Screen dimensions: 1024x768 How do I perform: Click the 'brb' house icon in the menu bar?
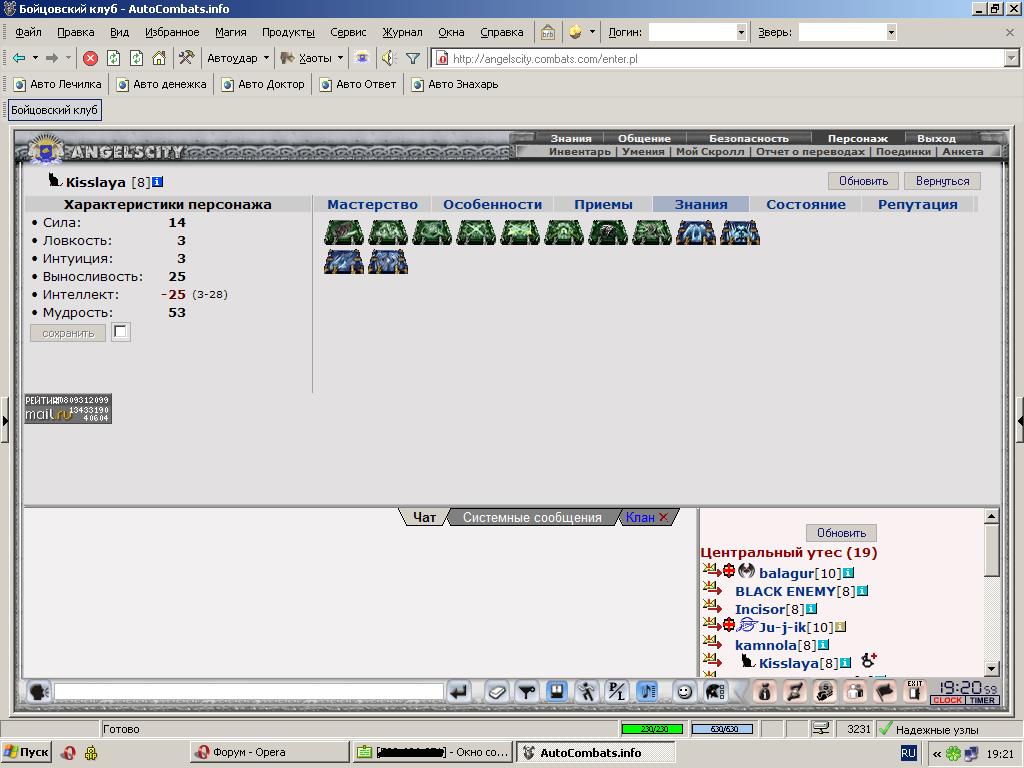click(548, 32)
